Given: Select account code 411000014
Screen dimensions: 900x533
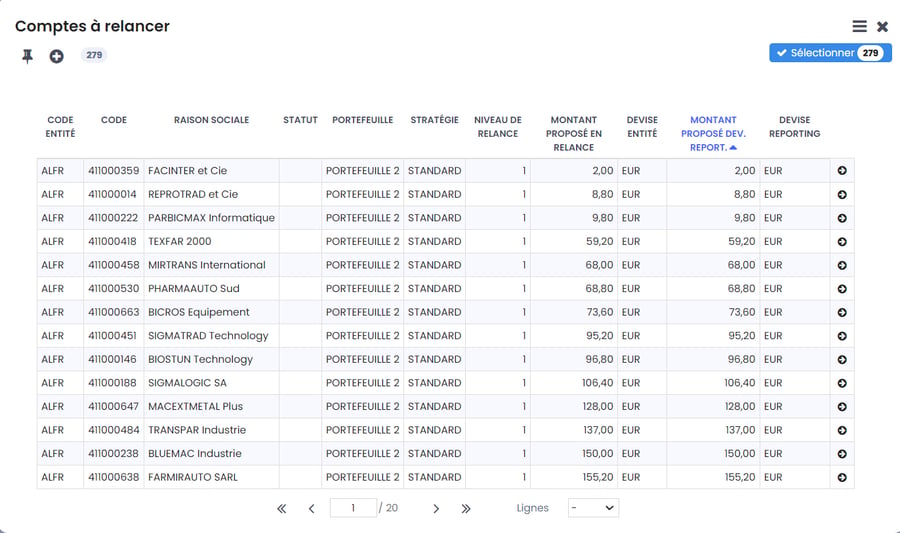Looking at the screenshot, I should click(x=112, y=194).
